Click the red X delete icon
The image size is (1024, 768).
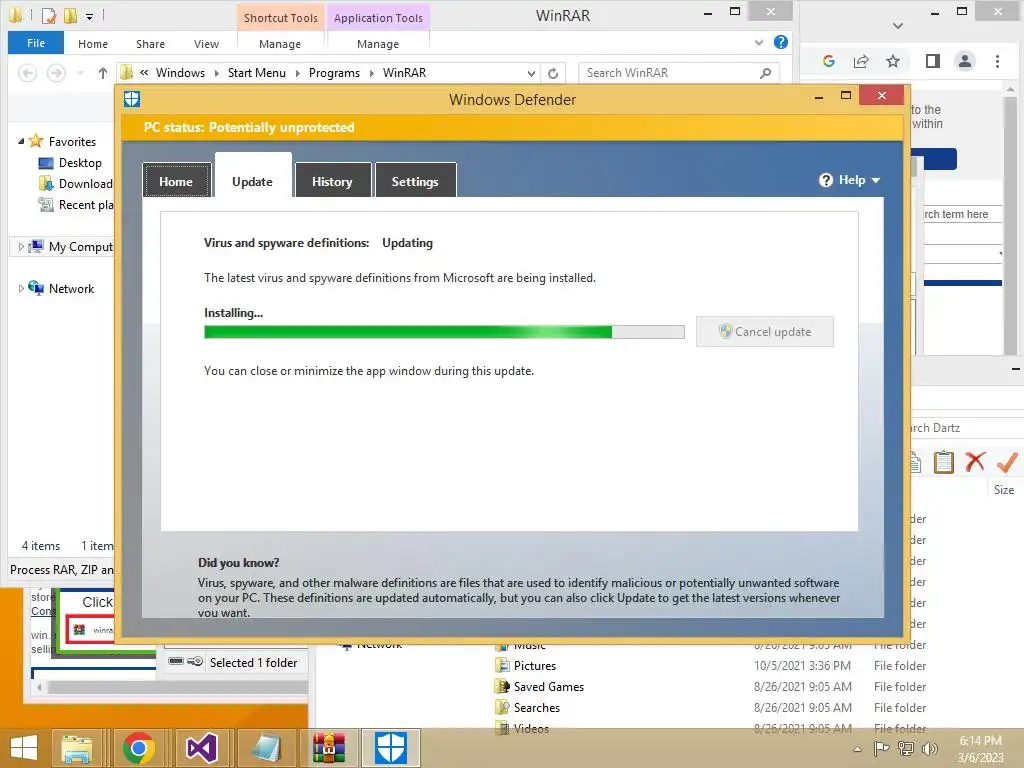coord(975,462)
